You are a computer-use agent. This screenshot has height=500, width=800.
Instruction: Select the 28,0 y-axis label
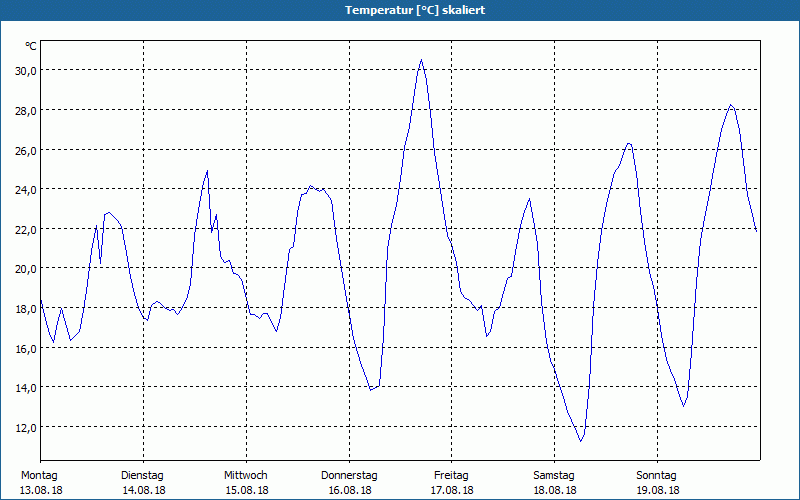pos(24,110)
